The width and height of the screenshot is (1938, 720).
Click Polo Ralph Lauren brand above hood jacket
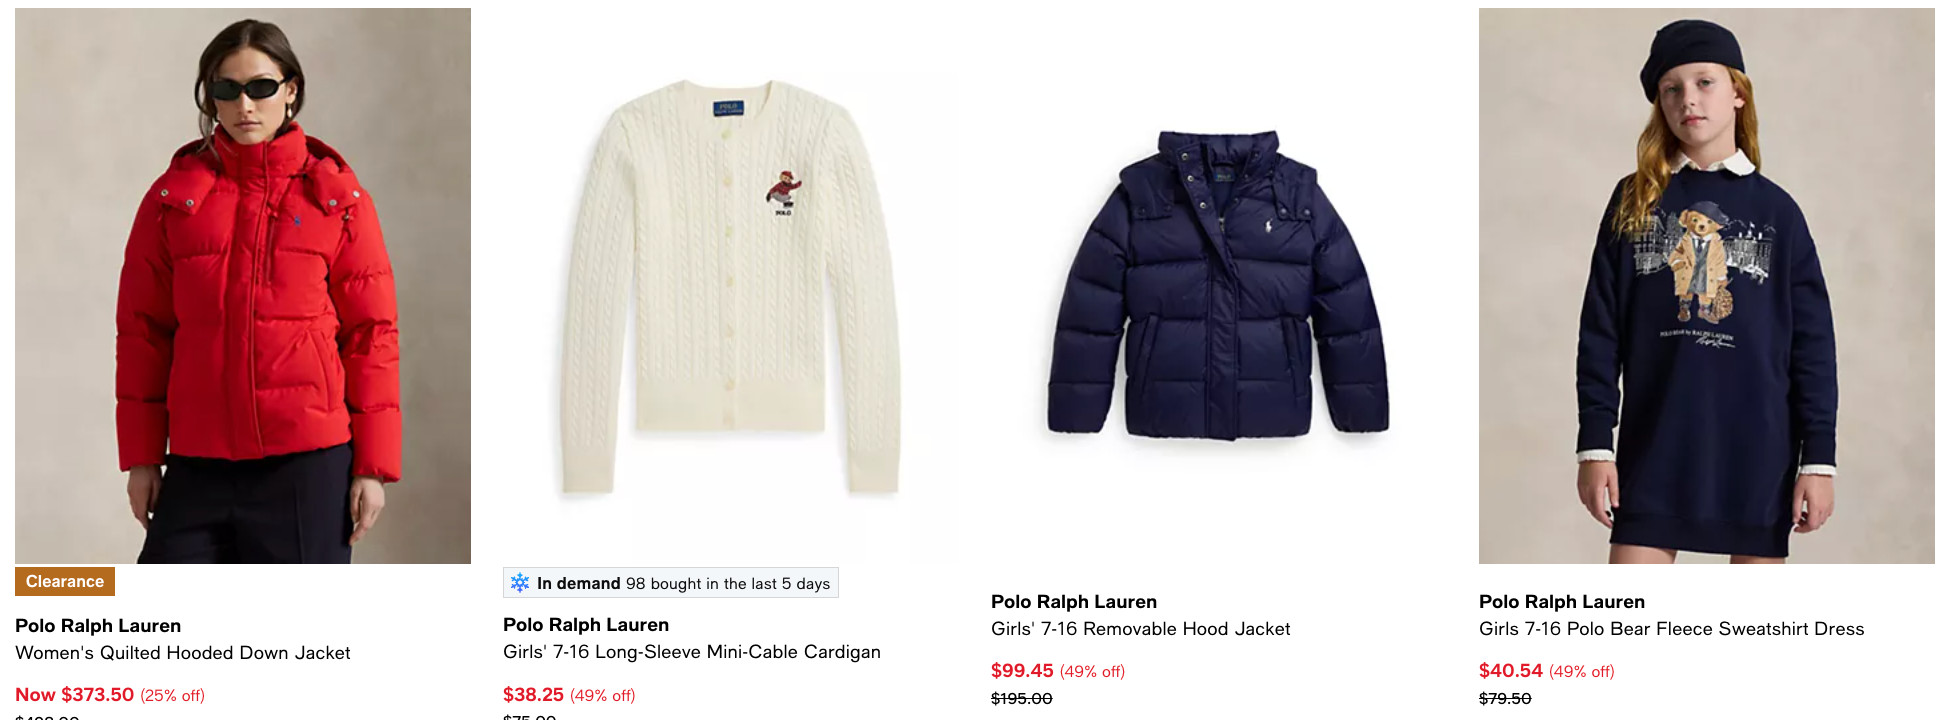(1074, 602)
